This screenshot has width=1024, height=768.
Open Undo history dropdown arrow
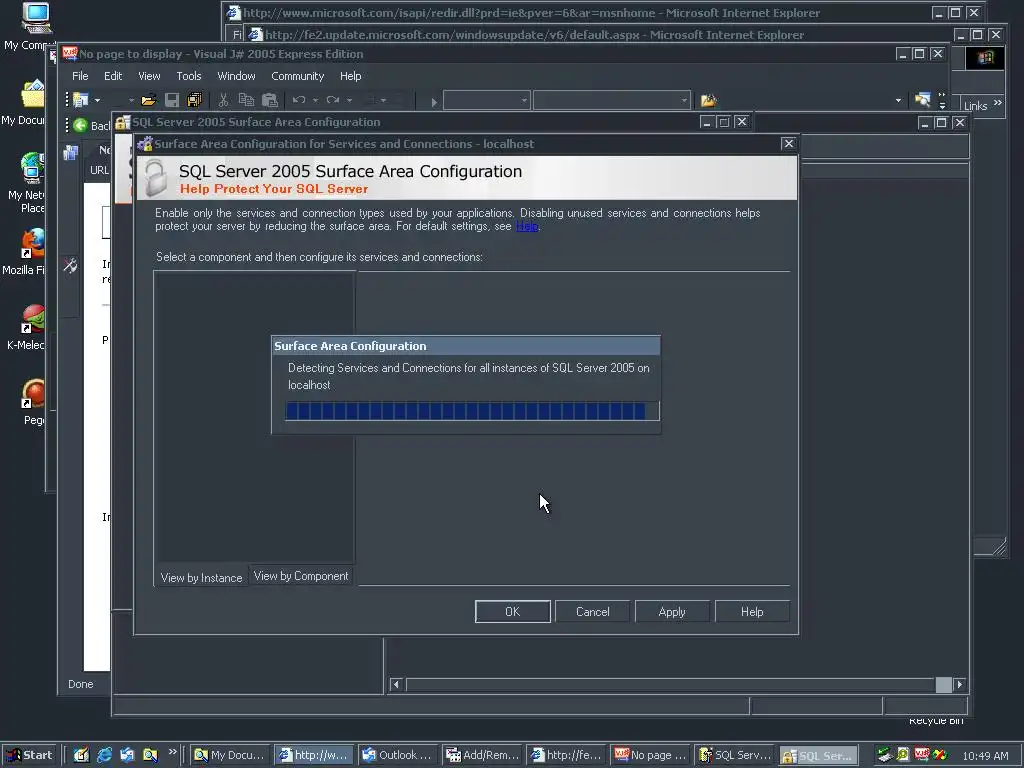(315, 101)
